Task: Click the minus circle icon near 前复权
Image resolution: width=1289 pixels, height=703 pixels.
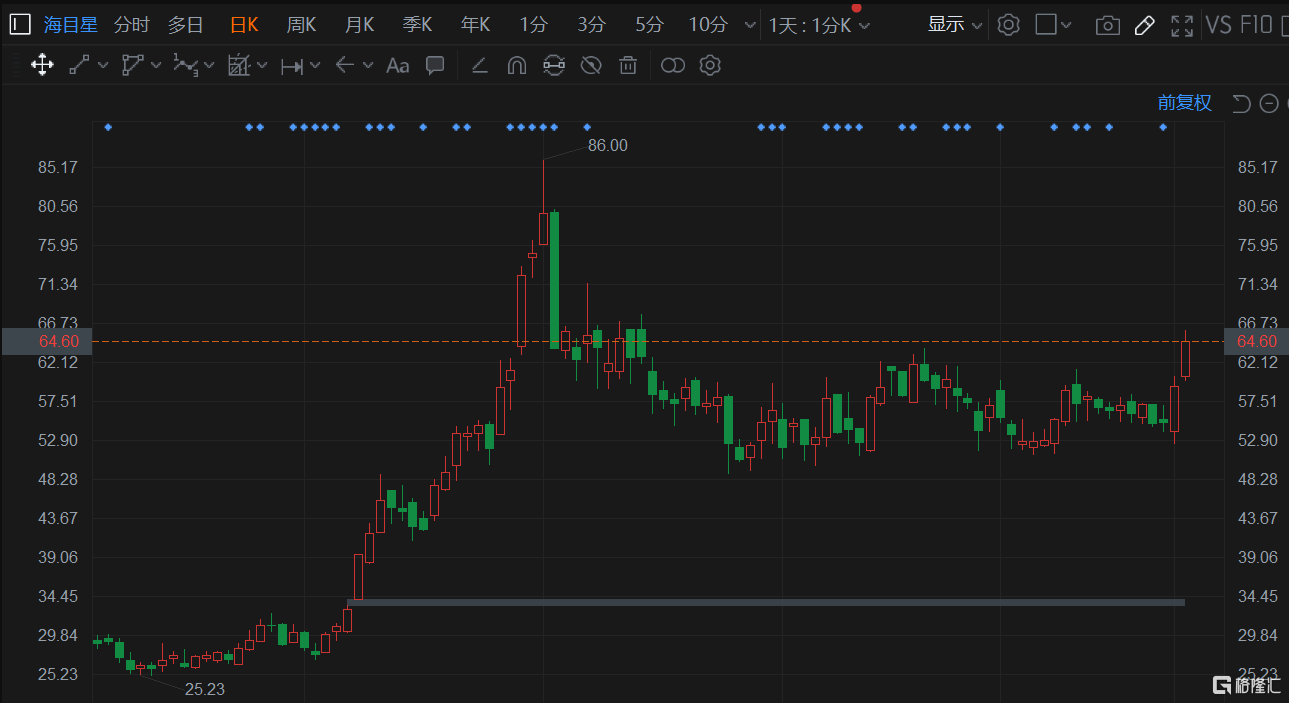Action: pyautogui.click(x=1269, y=103)
